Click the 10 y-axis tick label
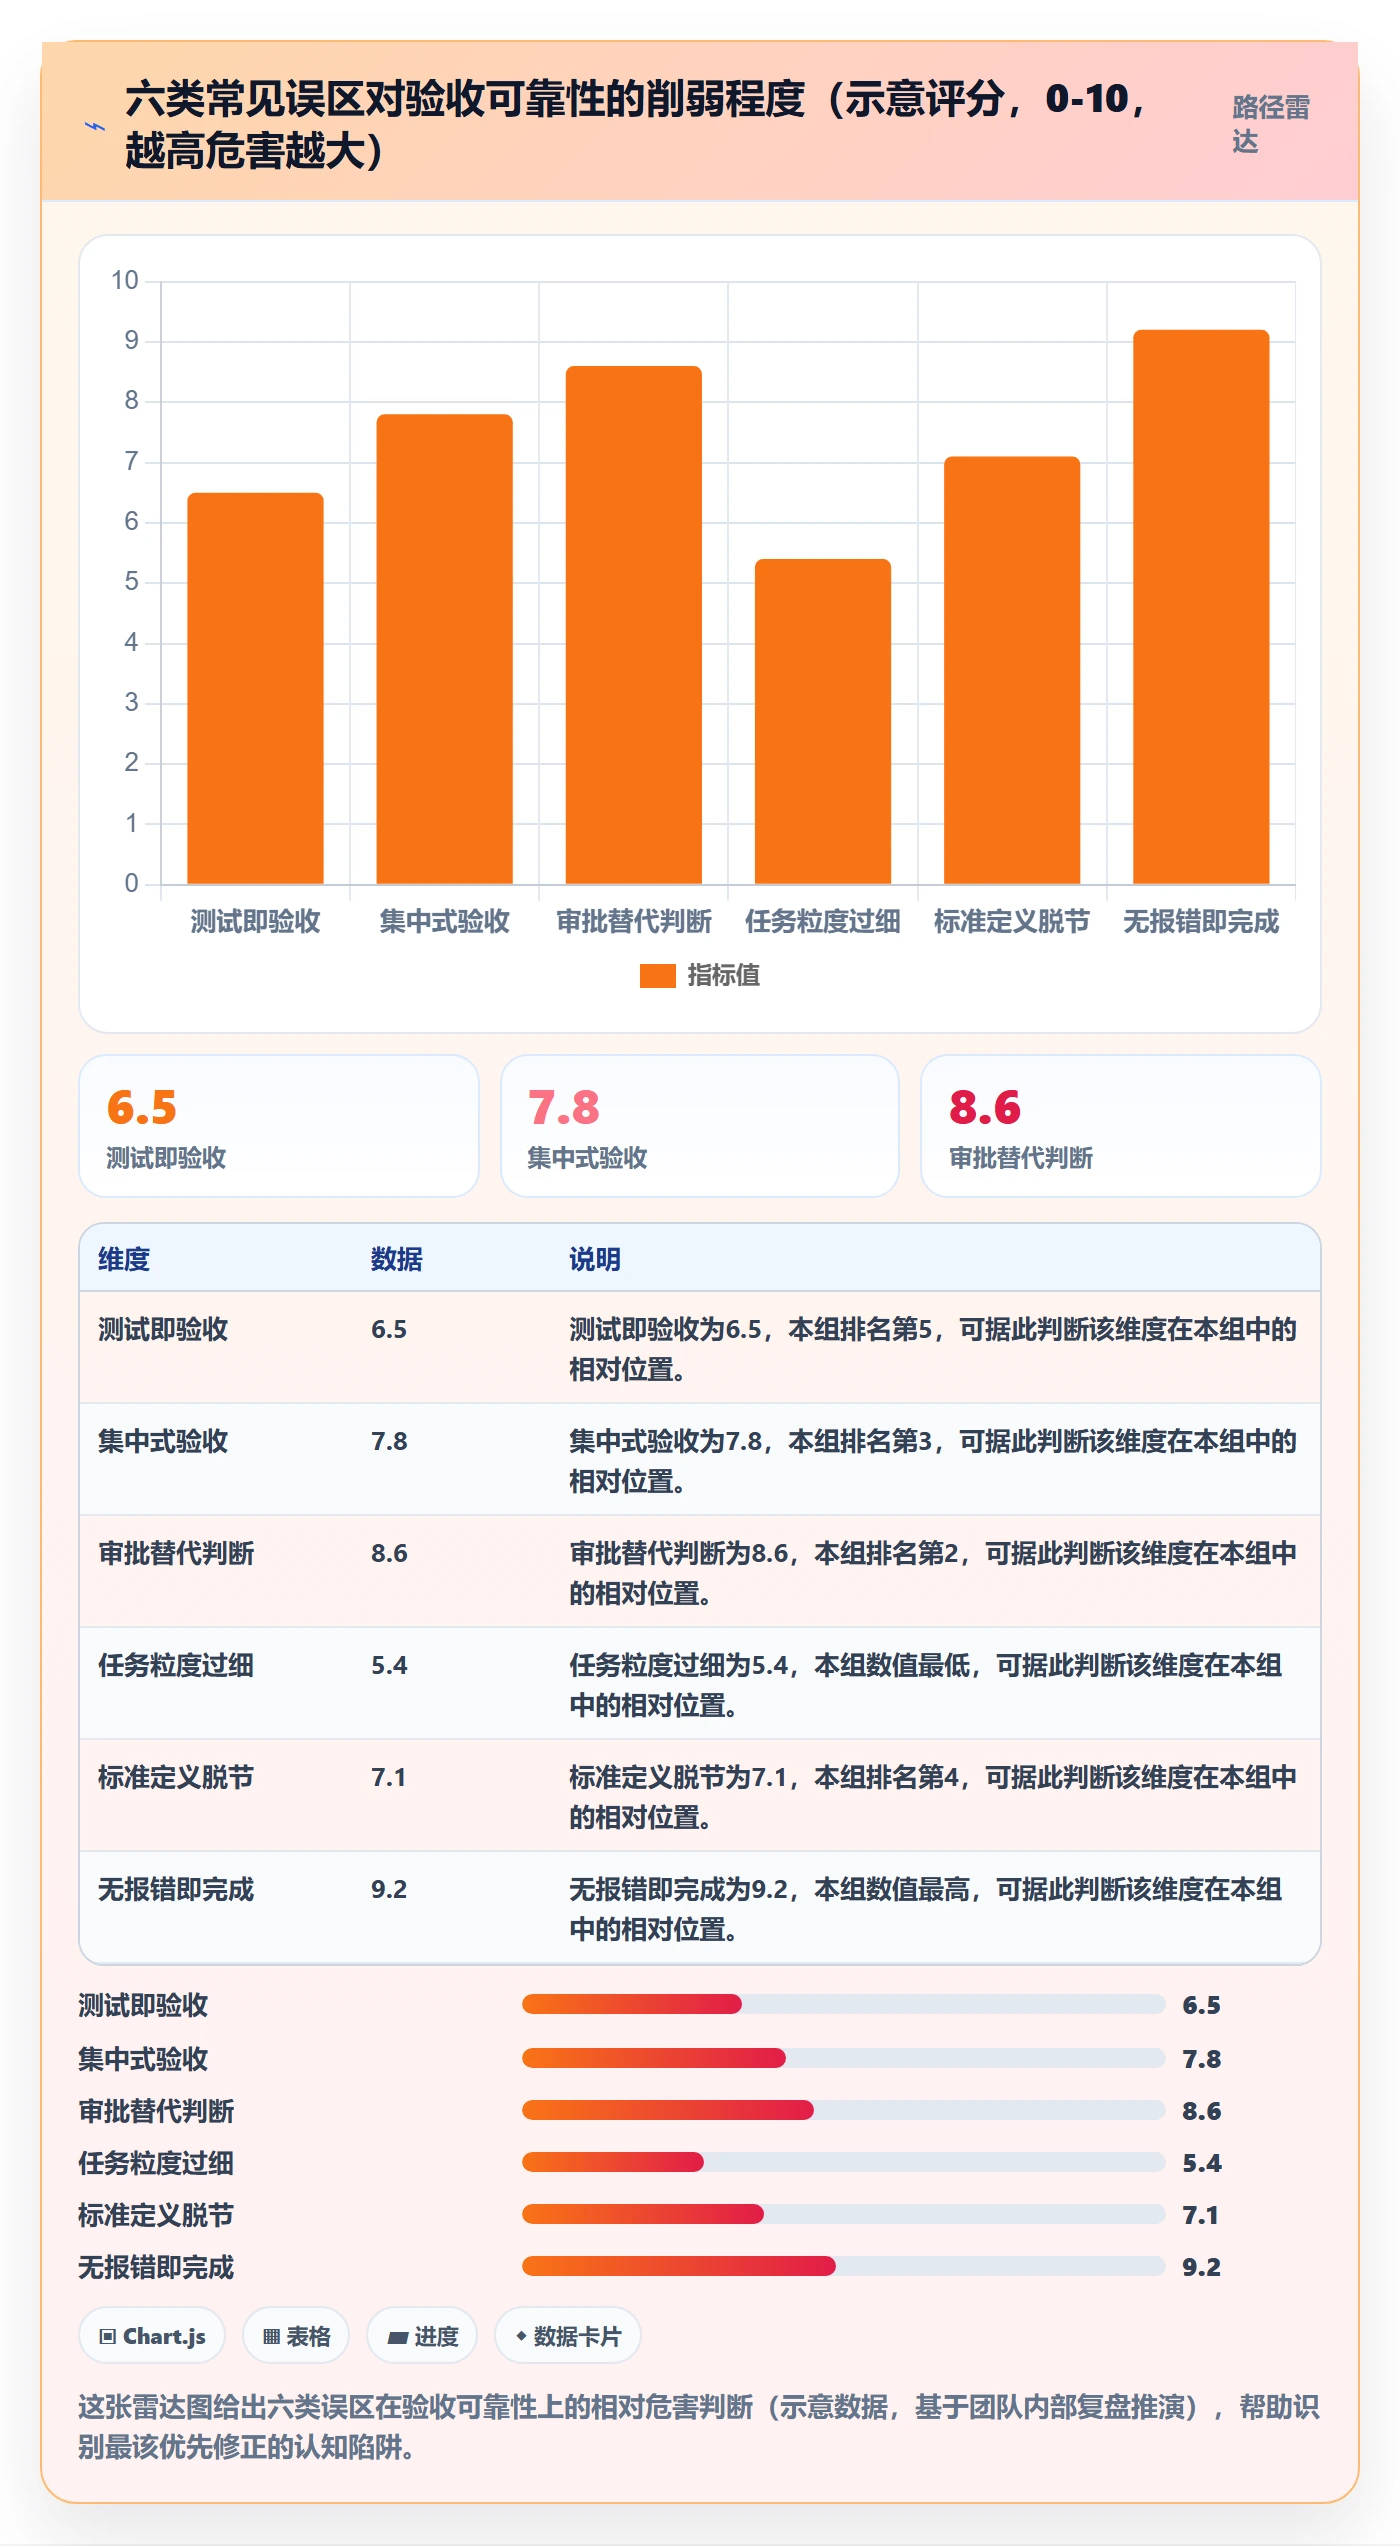Image resolution: width=1400 pixels, height=2546 pixels. coord(125,281)
